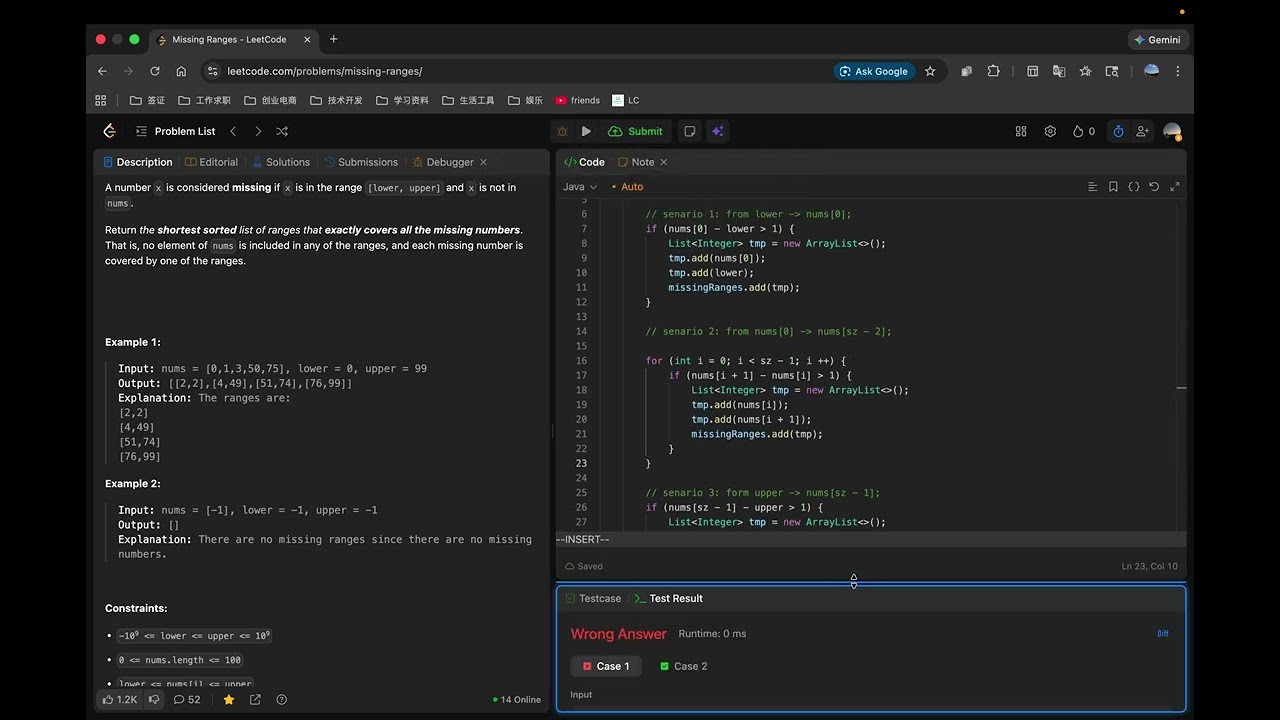This screenshot has width=1280, height=720.
Task: Go back in browser history
Action: click(x=102, y=71)
